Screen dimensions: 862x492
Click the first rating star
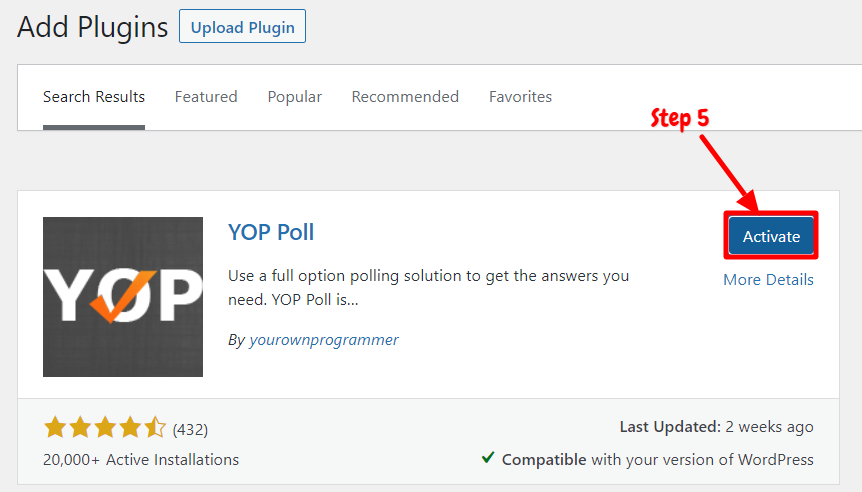tap(56, 427)
